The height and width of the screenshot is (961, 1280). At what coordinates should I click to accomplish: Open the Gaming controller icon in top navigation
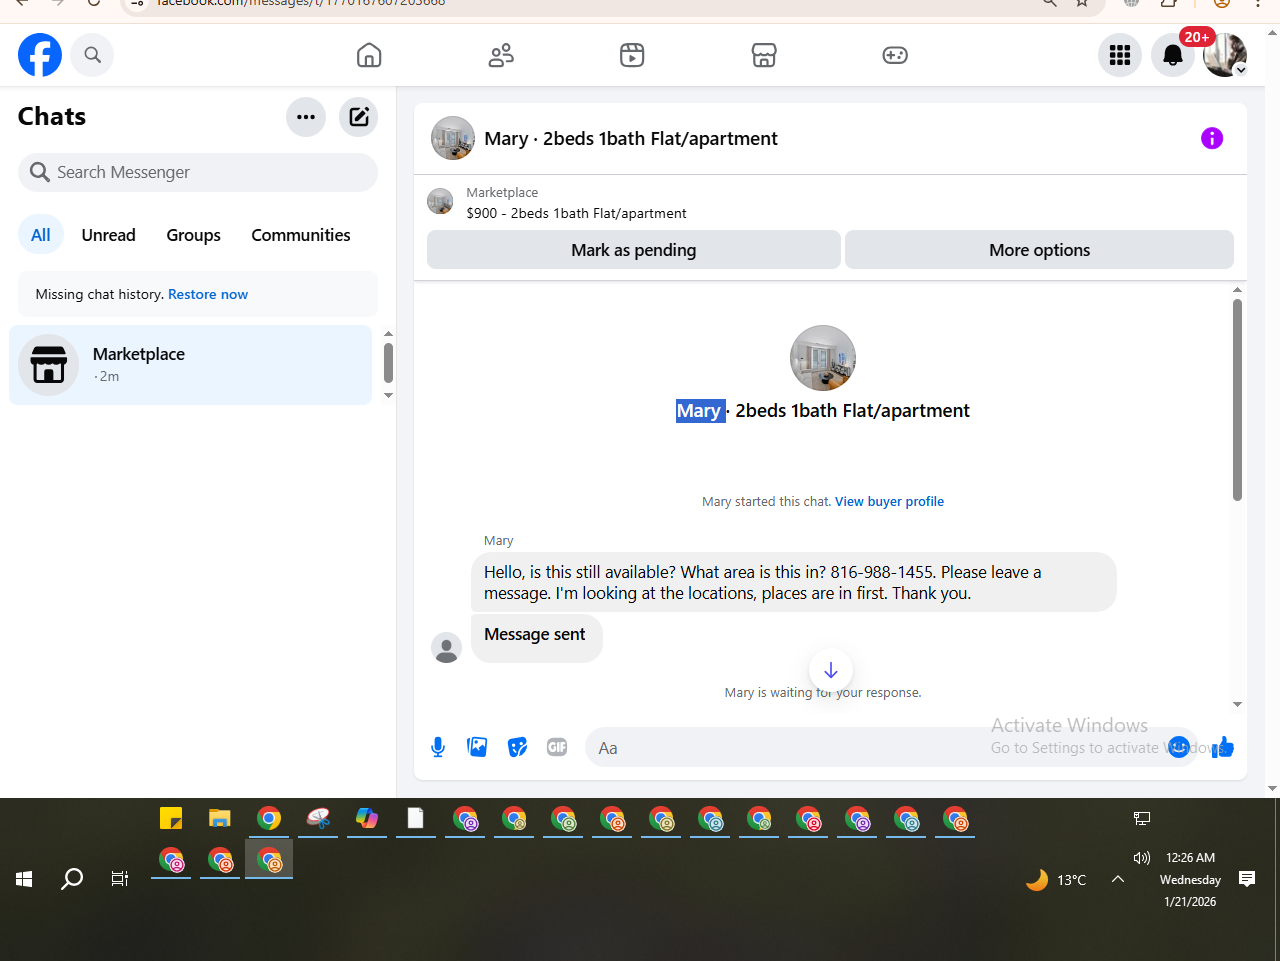[895, 55]
